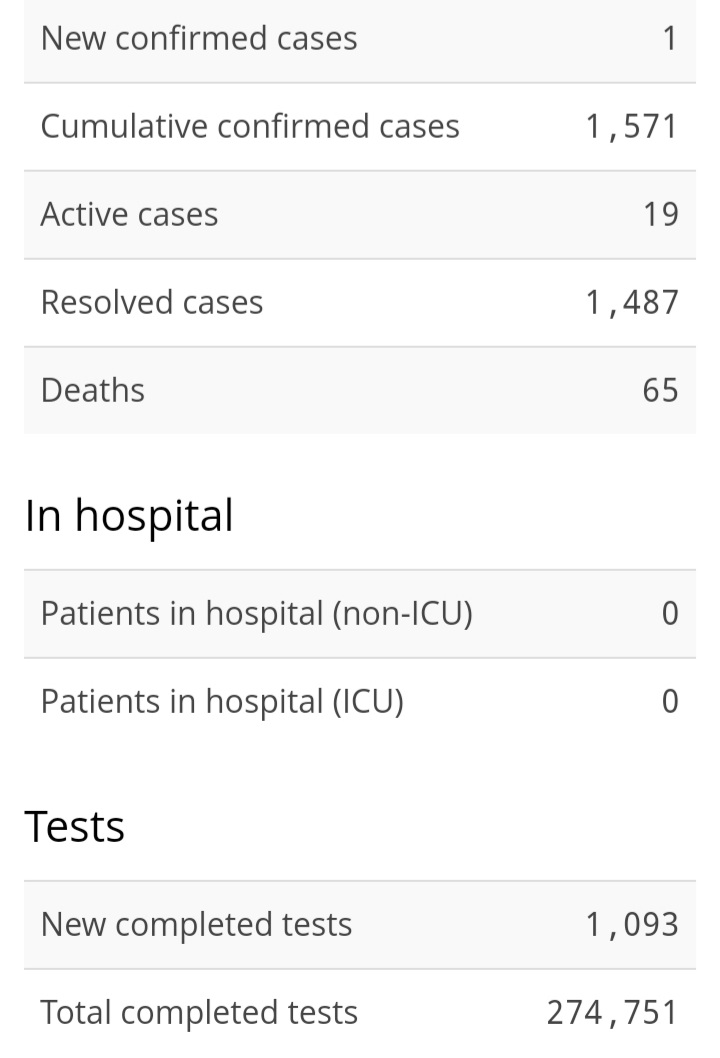Click the Cumulative confirmed cases label
Screen dimensions: 720x1058
[250, 127]
